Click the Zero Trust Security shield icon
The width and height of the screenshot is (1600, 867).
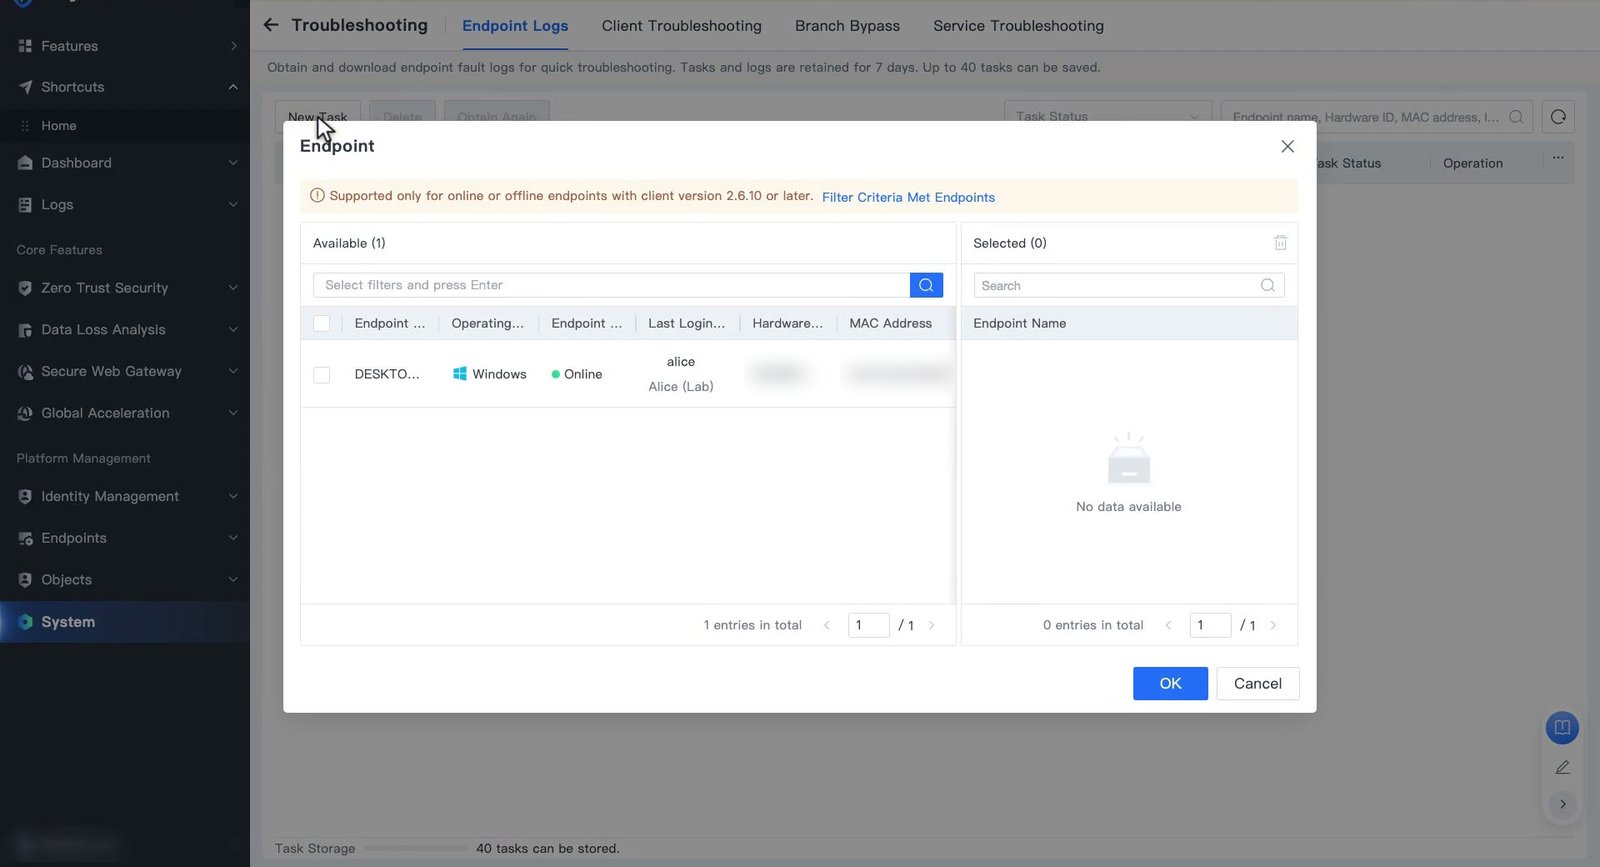coord(25,288)
